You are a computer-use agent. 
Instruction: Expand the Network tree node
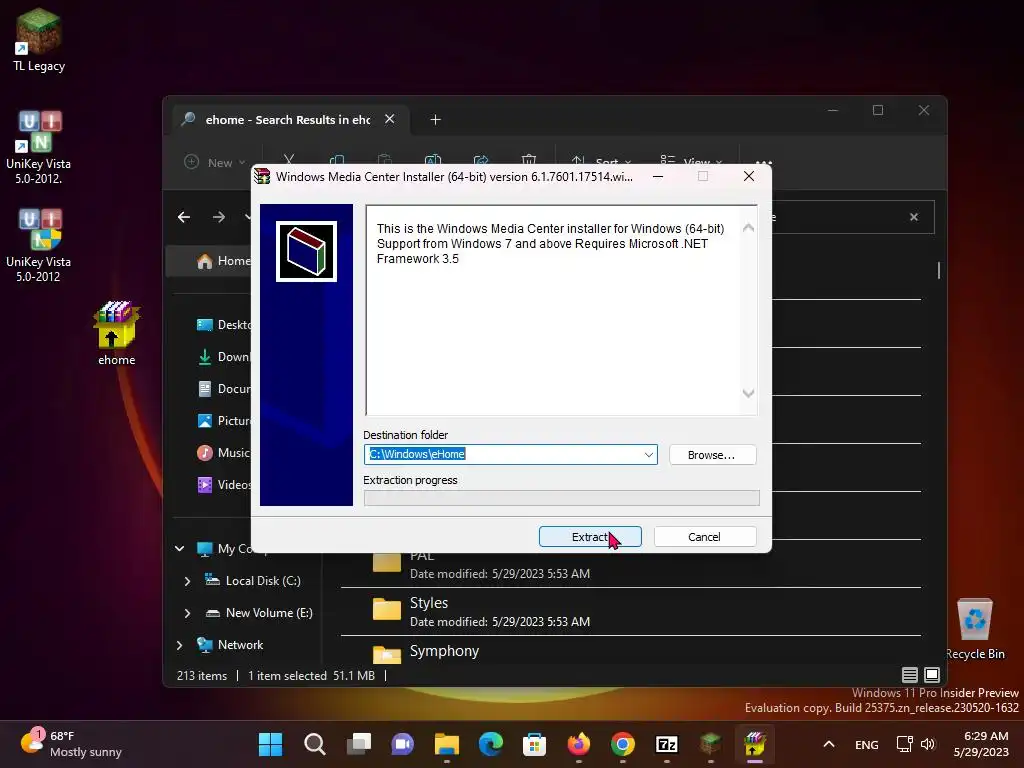(x=180, y=645)
